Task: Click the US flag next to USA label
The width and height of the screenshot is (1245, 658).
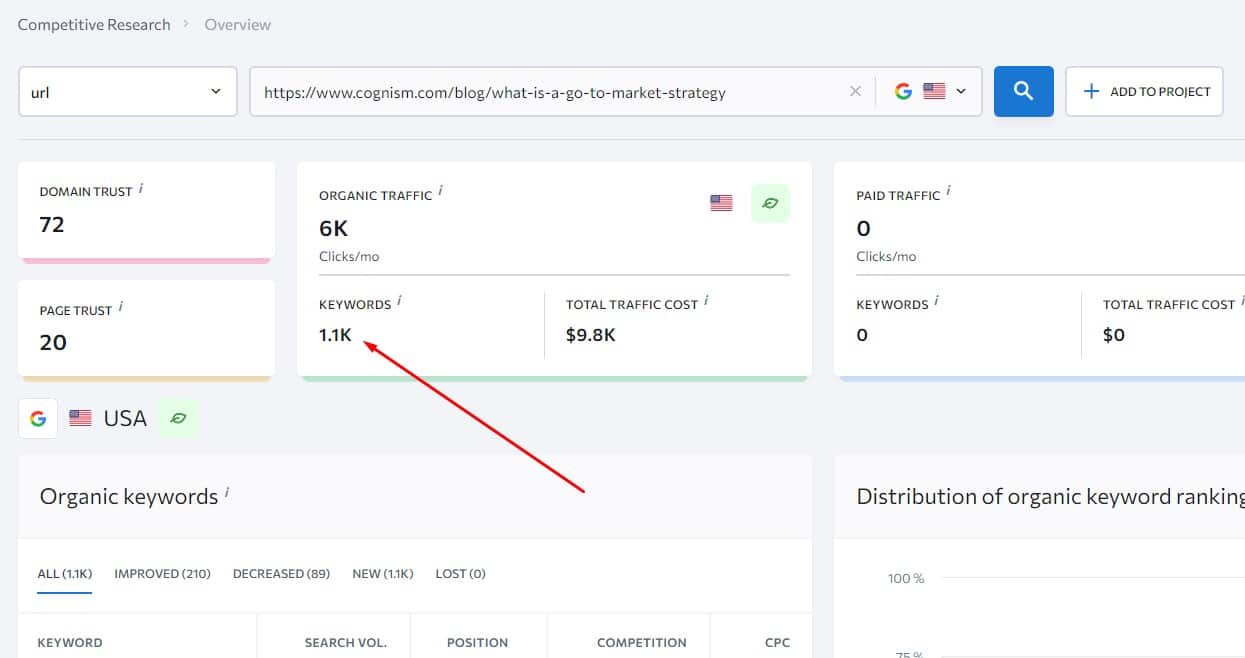Action: coord(80,418)
